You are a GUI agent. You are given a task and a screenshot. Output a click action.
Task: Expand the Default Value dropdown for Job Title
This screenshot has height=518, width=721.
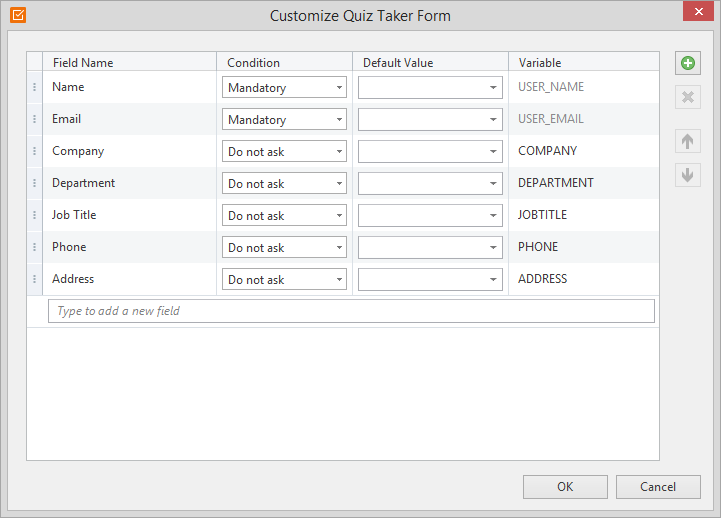430,216
